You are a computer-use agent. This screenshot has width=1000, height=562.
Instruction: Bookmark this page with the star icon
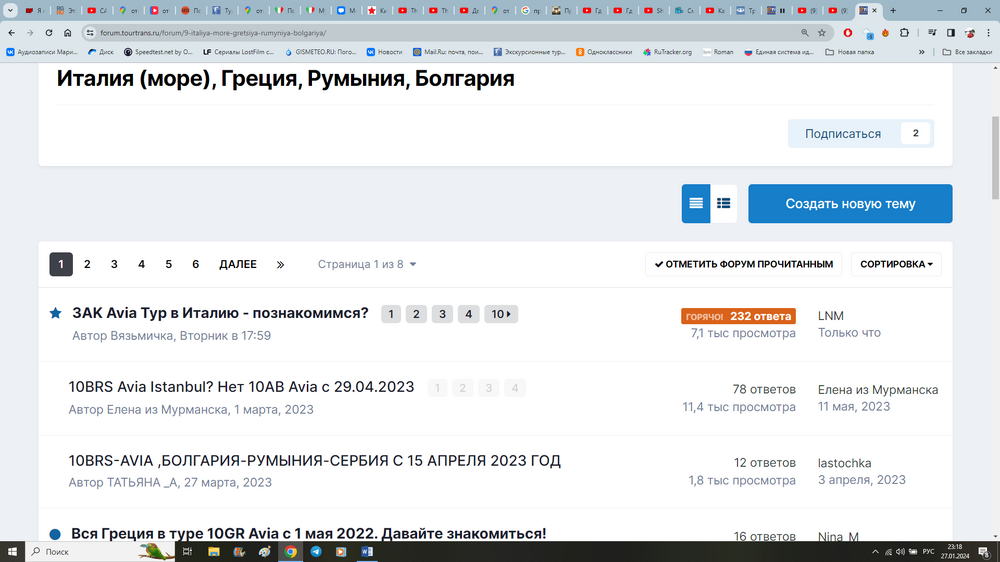[821, 32]
